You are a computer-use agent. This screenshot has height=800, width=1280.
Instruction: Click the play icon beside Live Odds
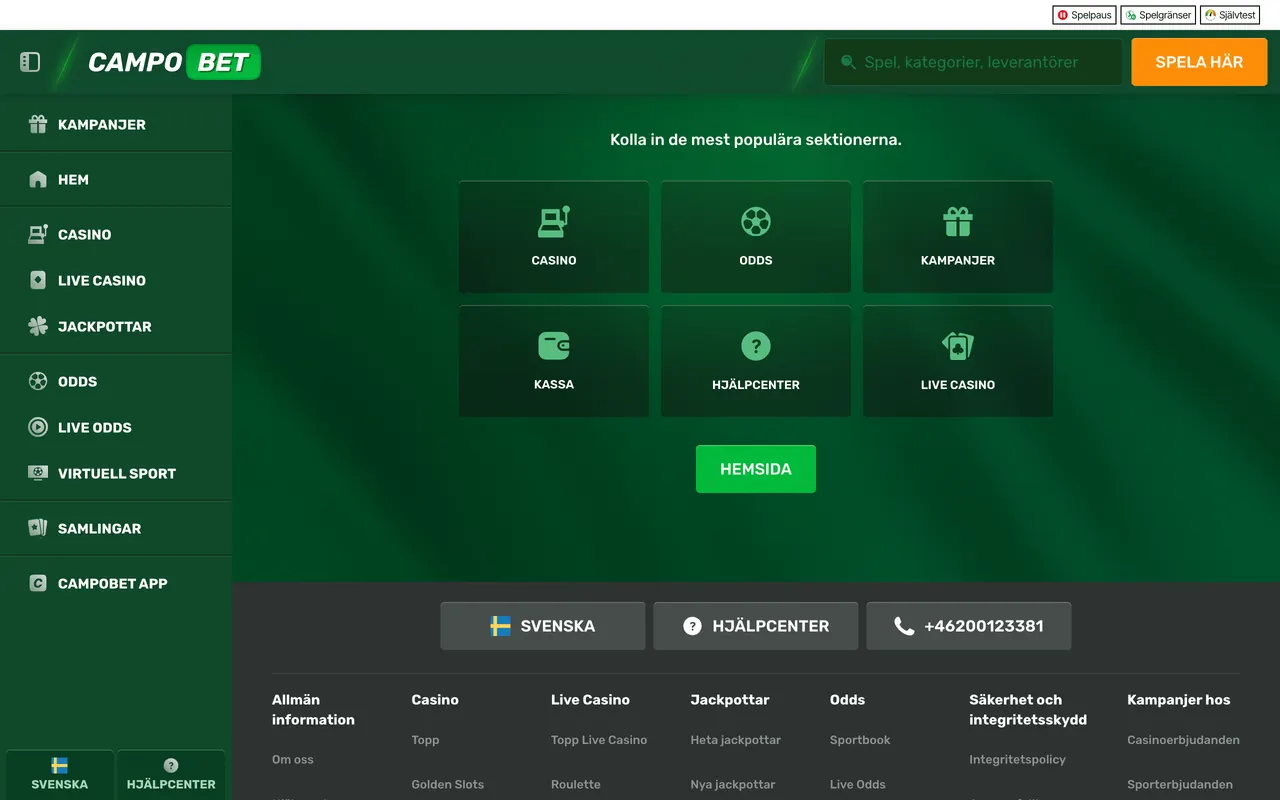pyautogui.click(x=38, y=427)
